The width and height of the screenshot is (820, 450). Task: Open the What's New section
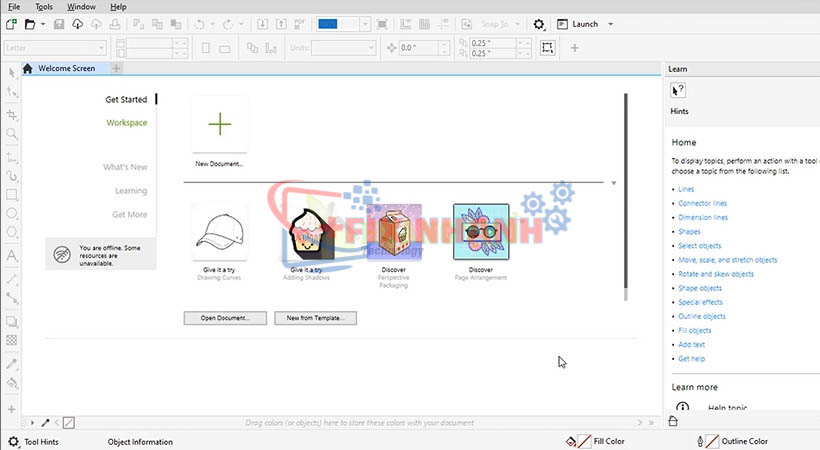tap(125, 167)
